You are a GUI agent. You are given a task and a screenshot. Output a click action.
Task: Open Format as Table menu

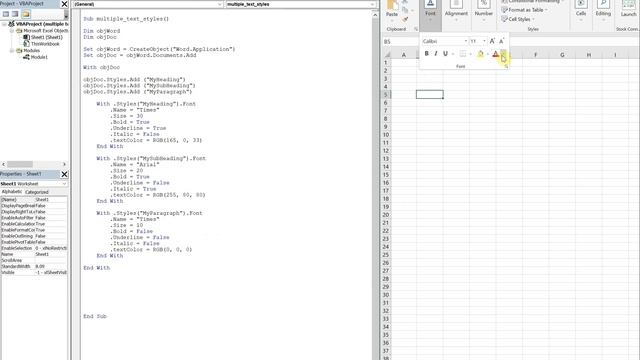click(524, 10)
